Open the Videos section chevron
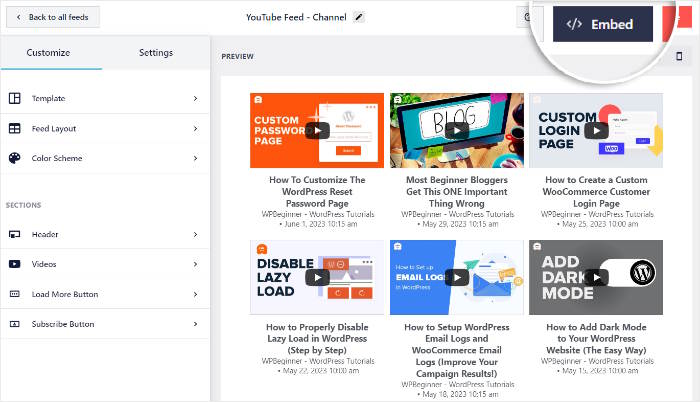The height and width of the screenshot is (402, 700). (x=195, y=264)
